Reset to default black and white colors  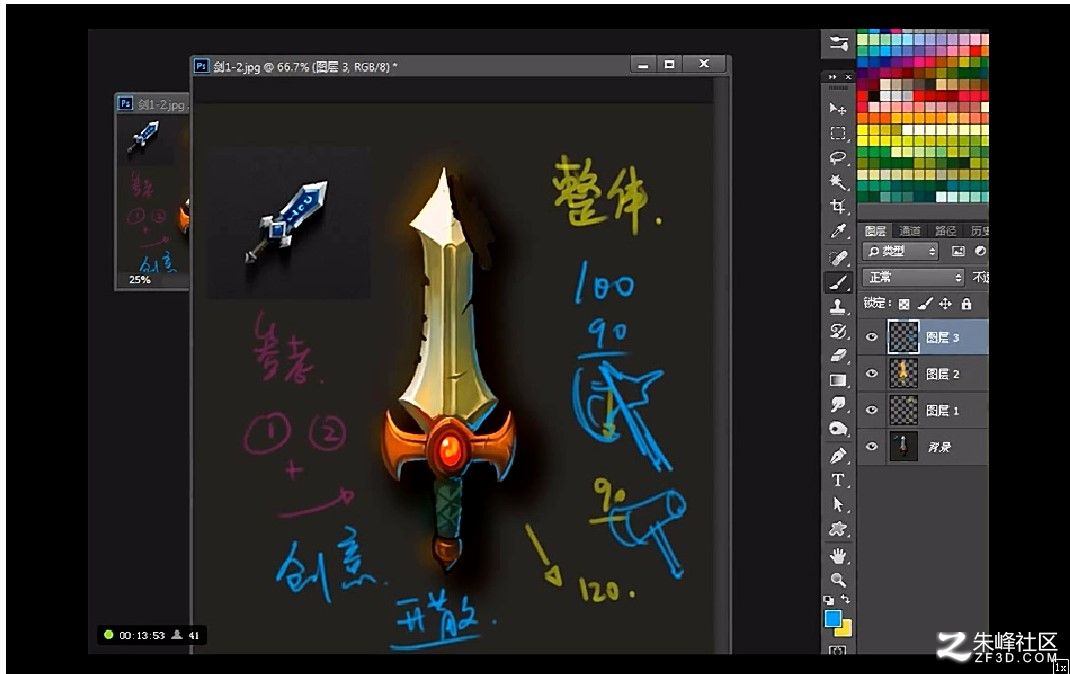pos(828,600)
